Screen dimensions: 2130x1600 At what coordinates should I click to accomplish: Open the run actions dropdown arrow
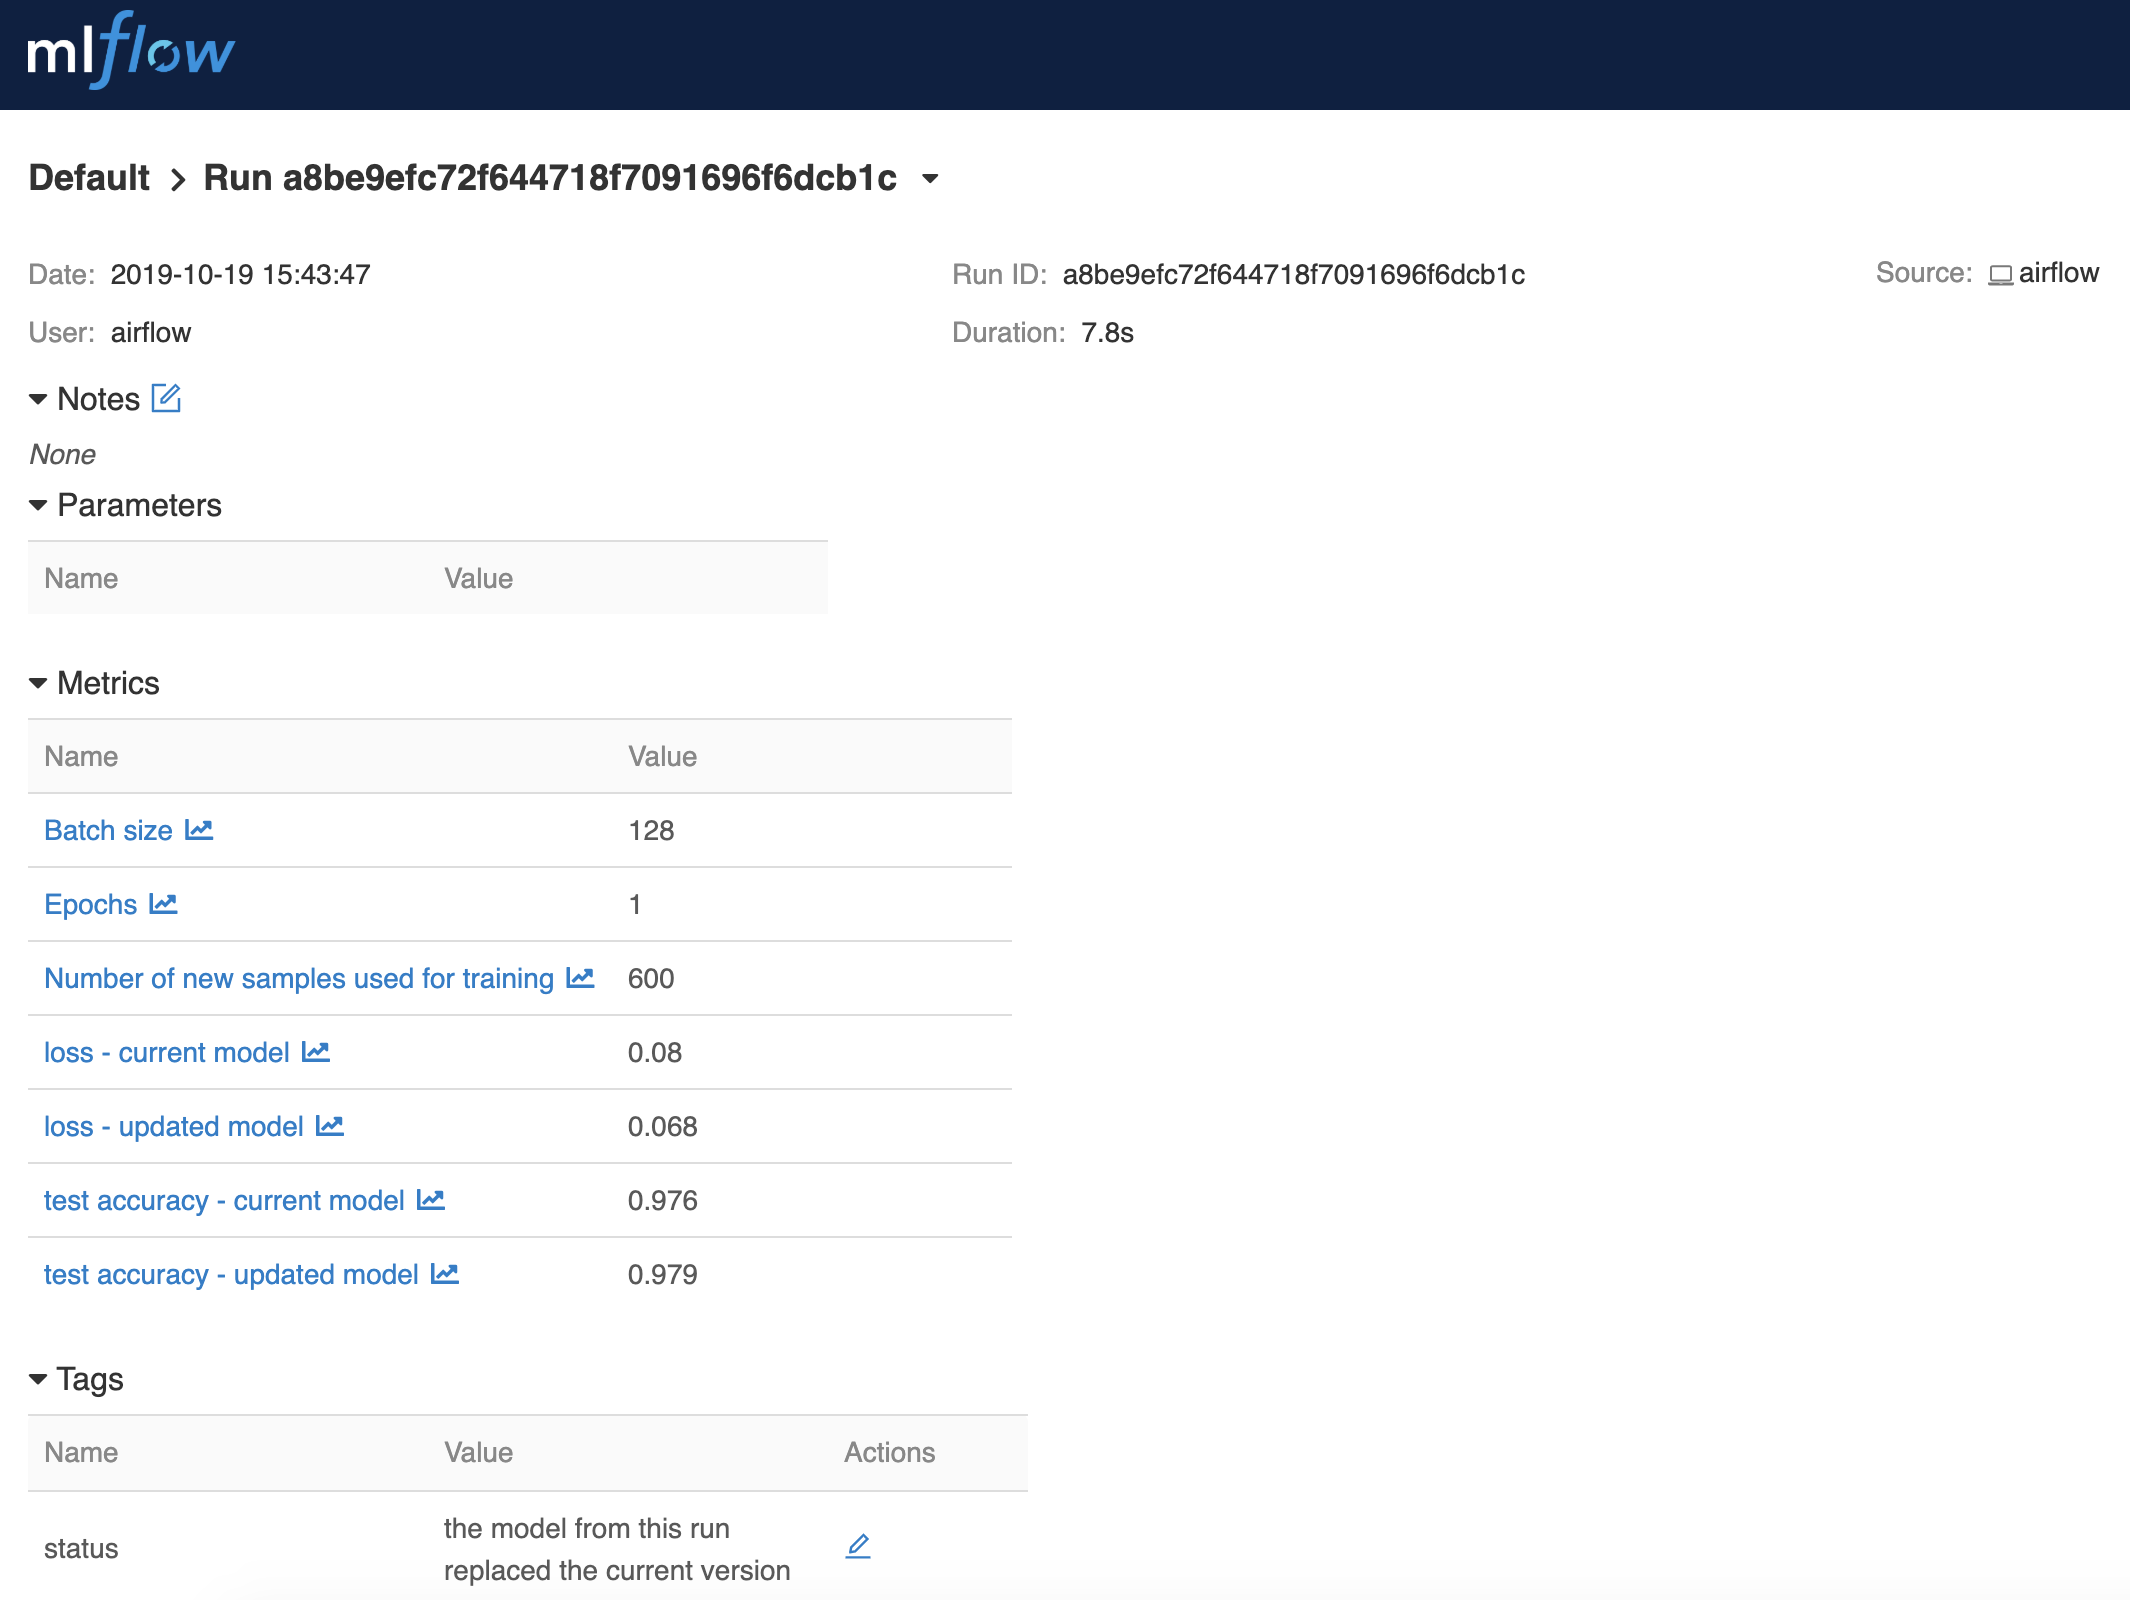pyautogui.click(x=930, y=179)
